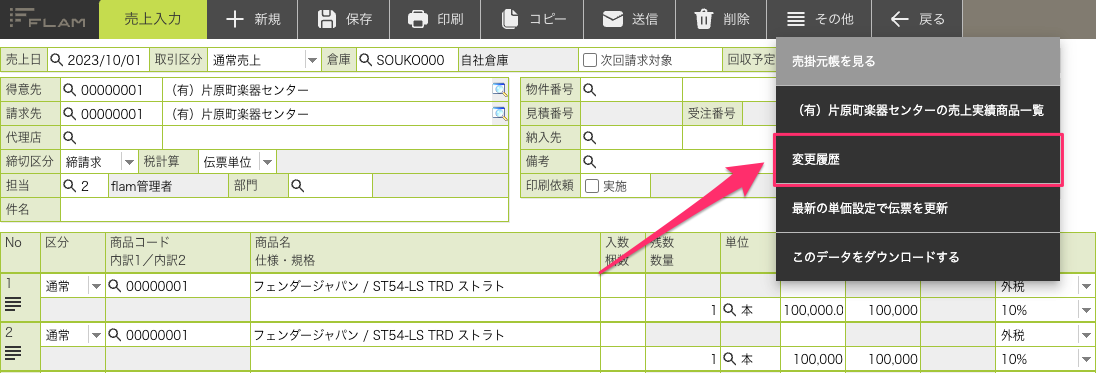Open row 2 外税 dropdown
This screenshot has width=1096, height=373.
(1087, 335)
